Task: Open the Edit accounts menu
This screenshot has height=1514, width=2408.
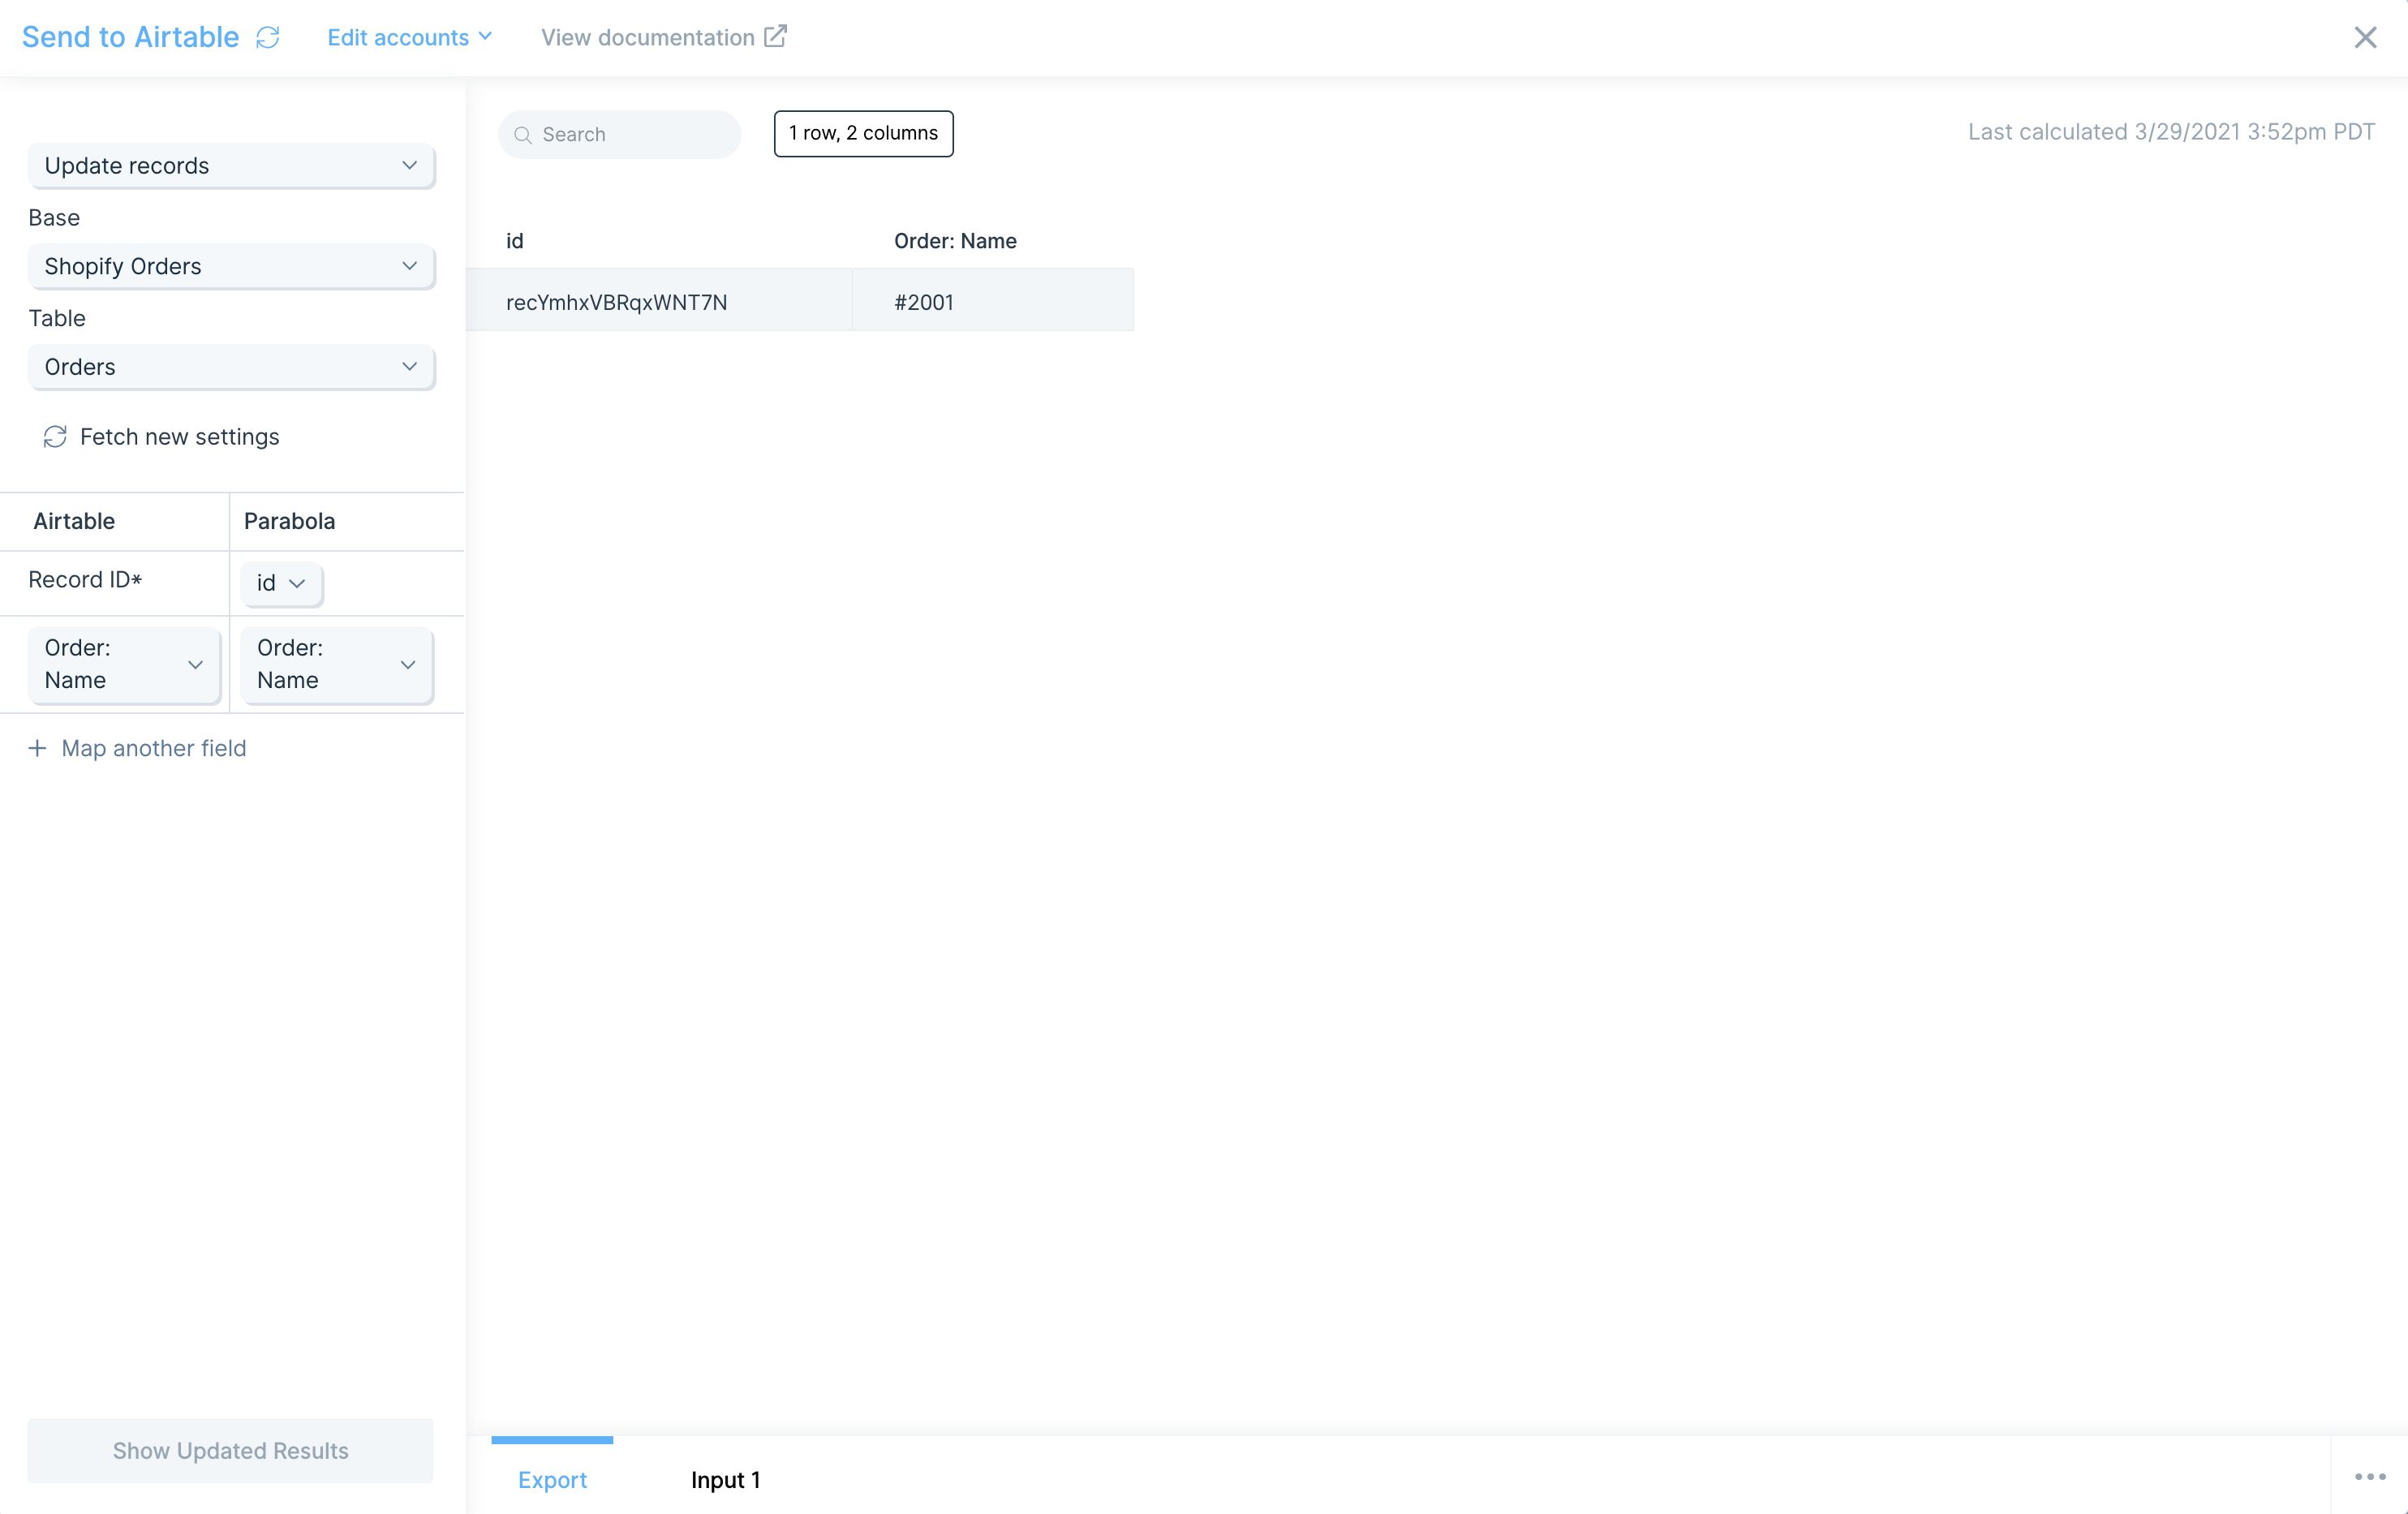Action: coord(409,37)
